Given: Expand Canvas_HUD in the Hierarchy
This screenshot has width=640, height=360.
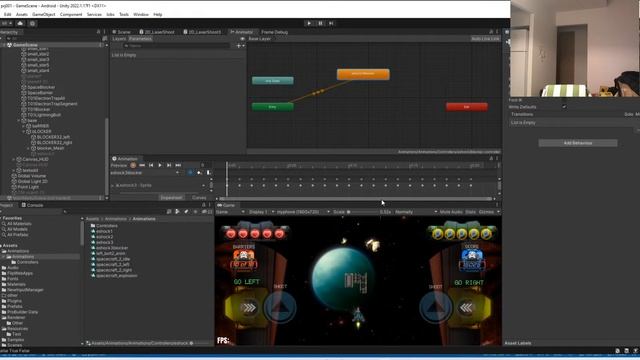Looking at the screenshot, I should (13, 159).
